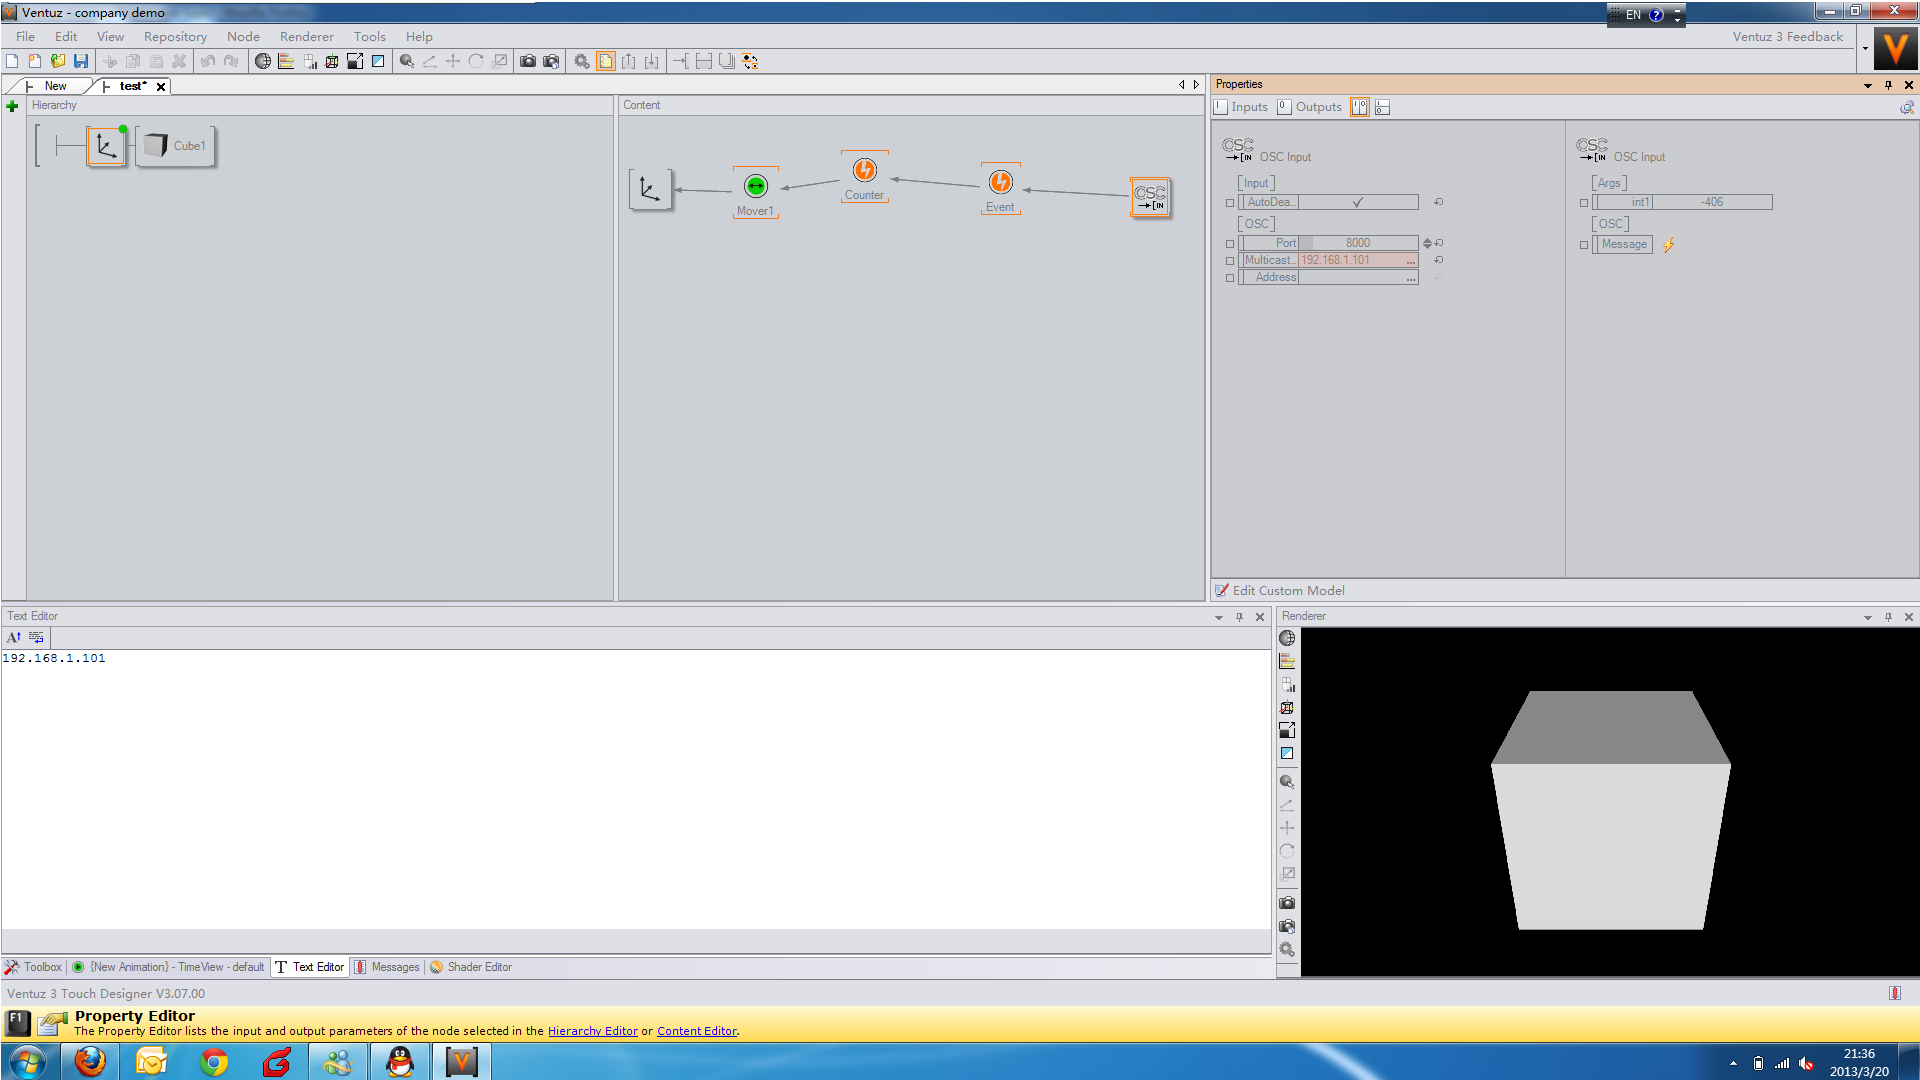The image size is (1920, 1080).
Task: Select the Counter node in Content
Action: point(864,171)
